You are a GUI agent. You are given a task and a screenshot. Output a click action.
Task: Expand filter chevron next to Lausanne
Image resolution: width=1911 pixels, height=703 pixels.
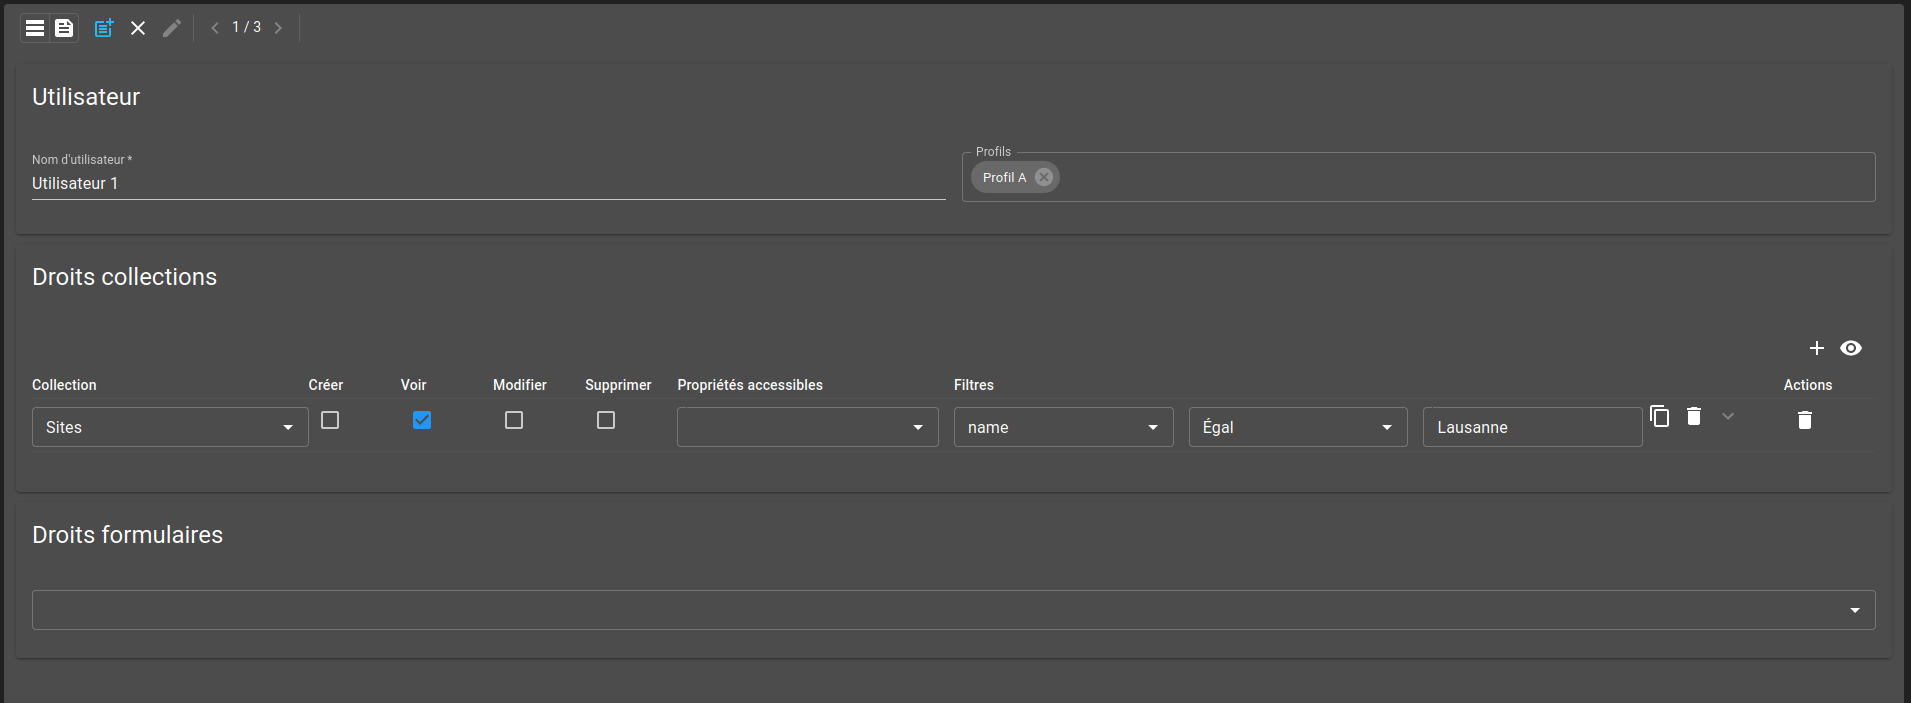point(1728,416)
